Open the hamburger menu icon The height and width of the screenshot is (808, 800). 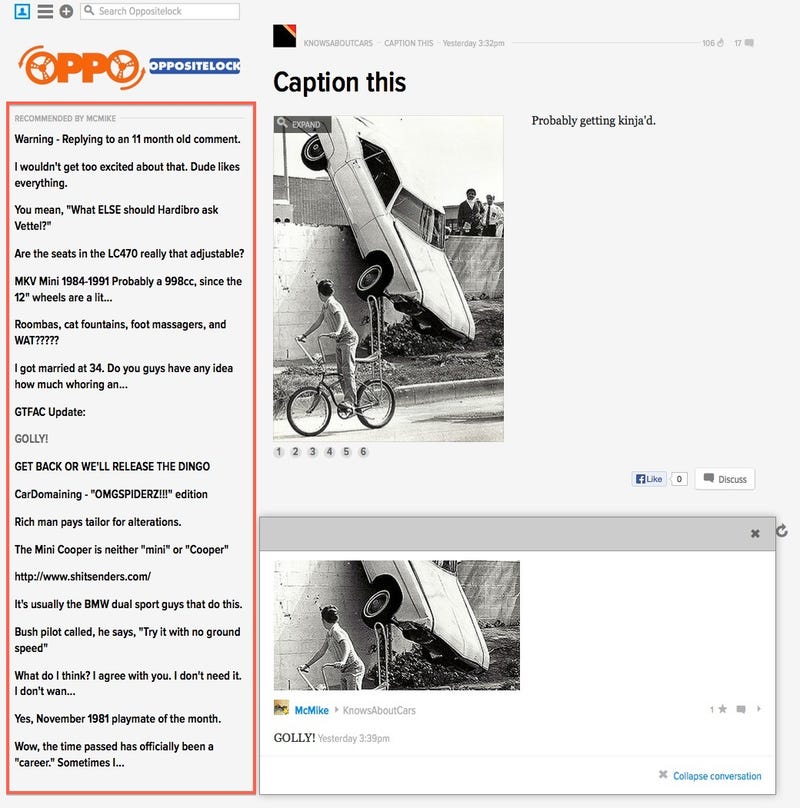pyautogui.click(x=45, y=11)
